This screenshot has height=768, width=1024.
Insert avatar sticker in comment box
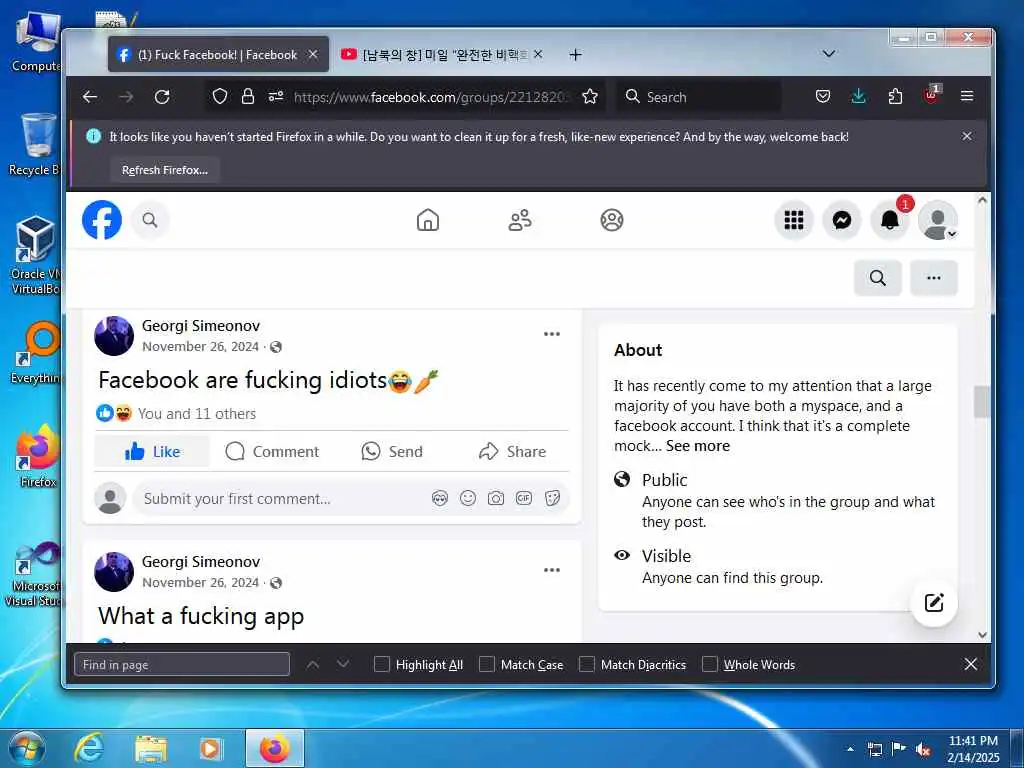point(440,499)
